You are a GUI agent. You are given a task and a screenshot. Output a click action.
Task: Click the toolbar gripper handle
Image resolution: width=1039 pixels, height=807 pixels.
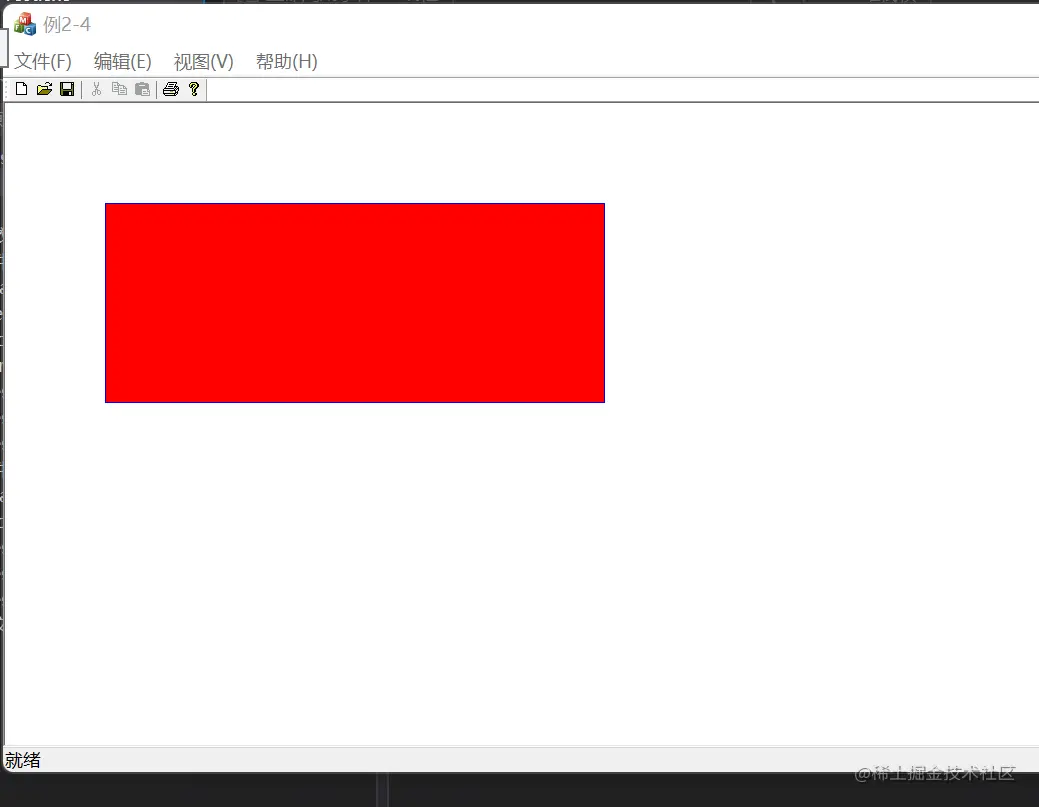pos(8,89)
